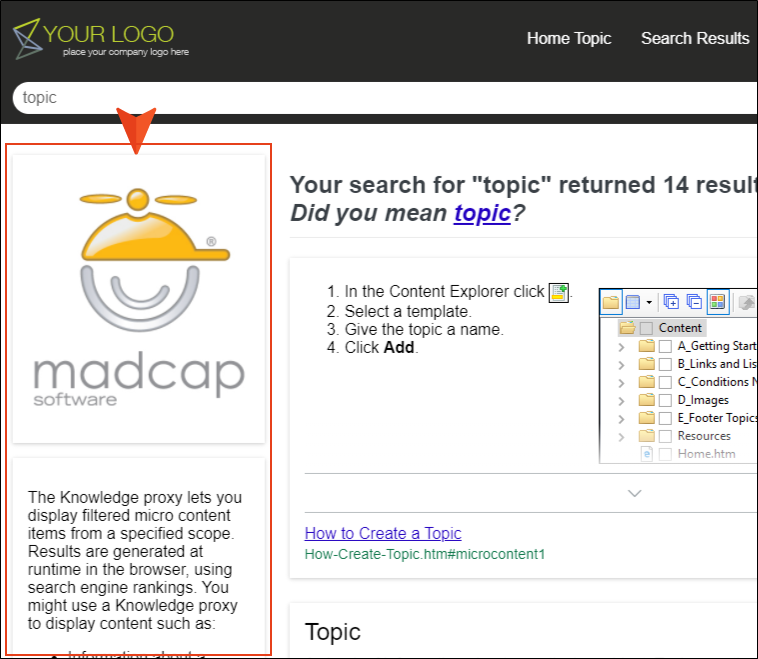This screenshot has width=758, height=659.
Task: Click the B_Links folder icon
Action: 646,364
